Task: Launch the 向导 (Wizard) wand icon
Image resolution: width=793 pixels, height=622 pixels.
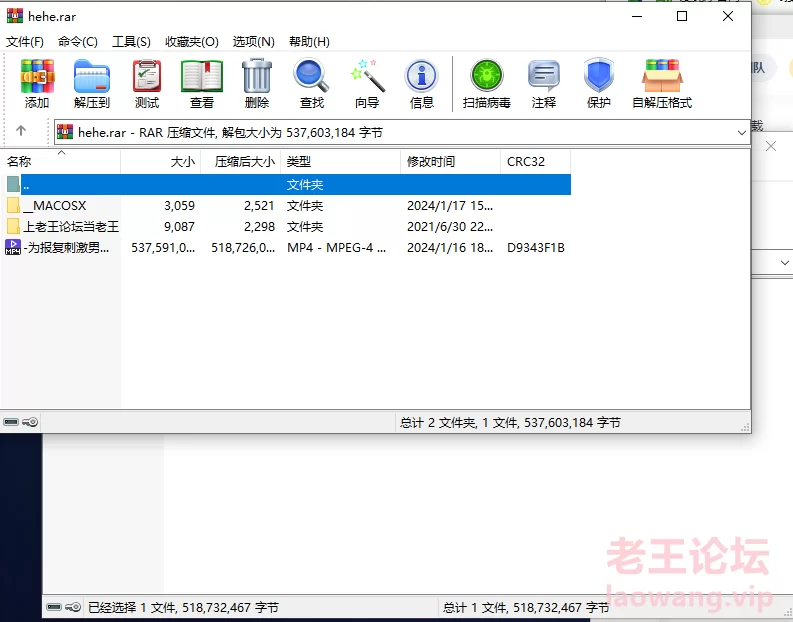Action: coord(367,84)
